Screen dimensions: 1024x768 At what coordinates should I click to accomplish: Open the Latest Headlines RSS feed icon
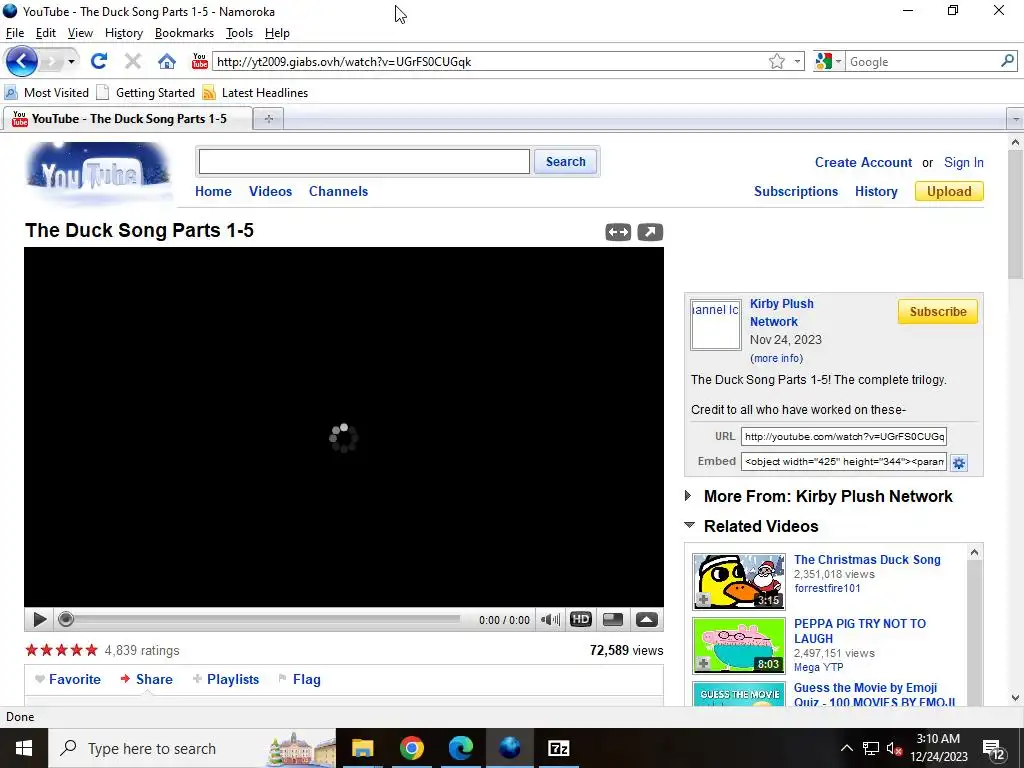209,93
